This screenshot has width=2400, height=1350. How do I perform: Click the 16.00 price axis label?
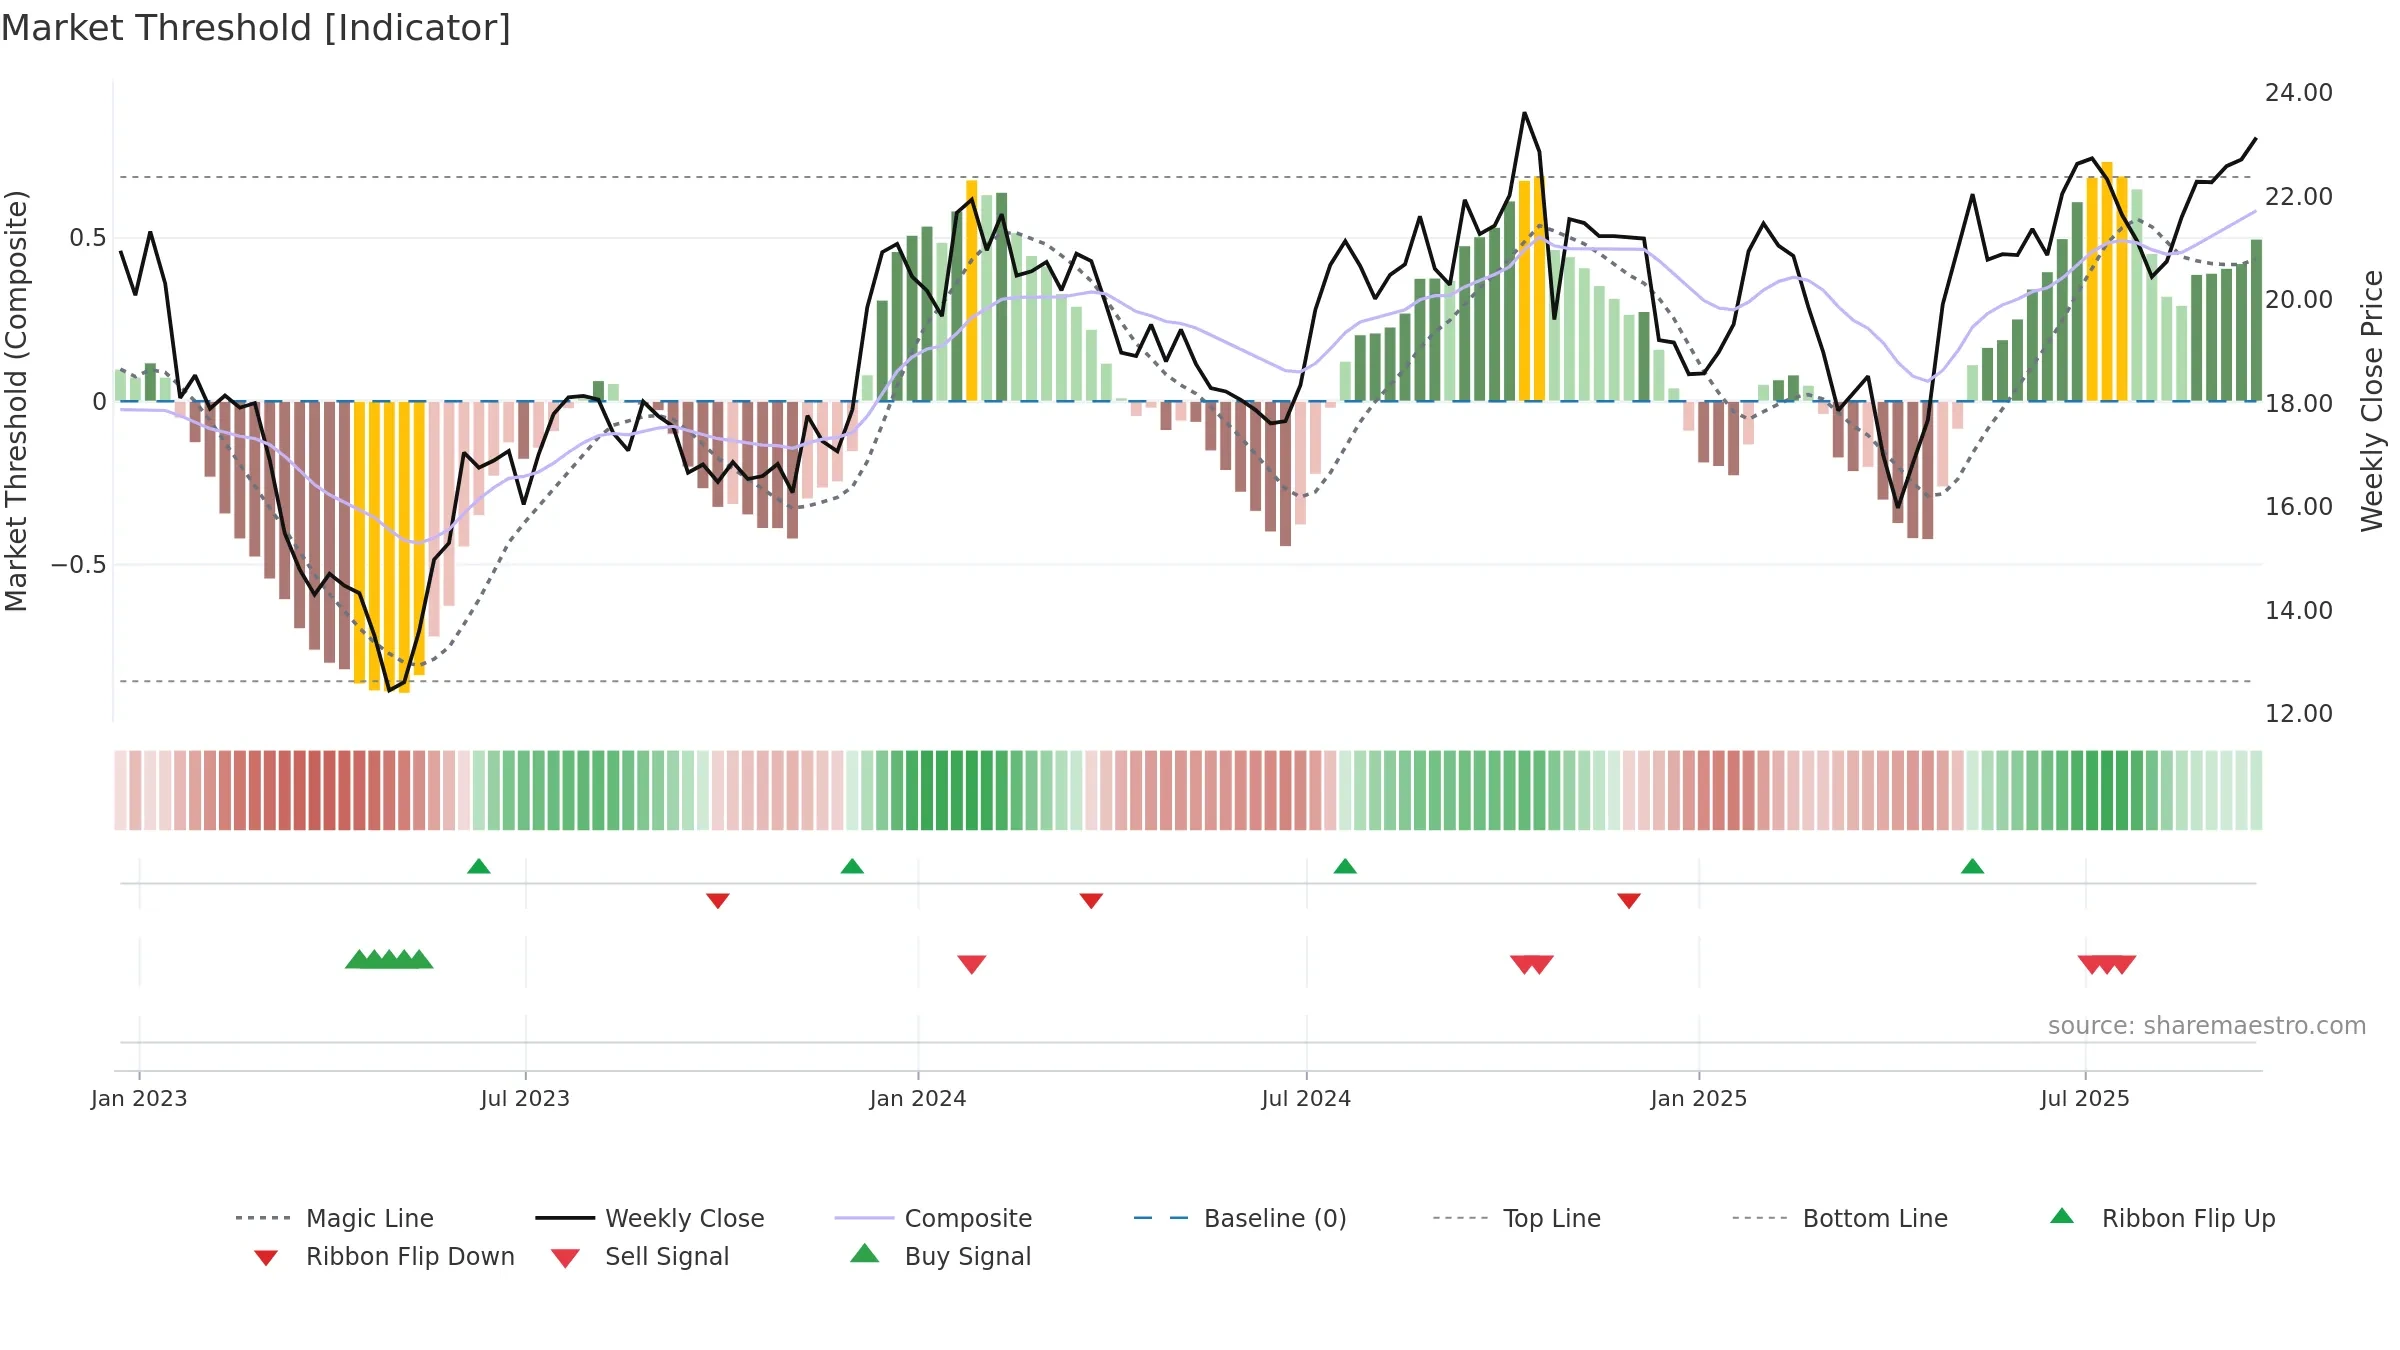tap(2299, 506)
